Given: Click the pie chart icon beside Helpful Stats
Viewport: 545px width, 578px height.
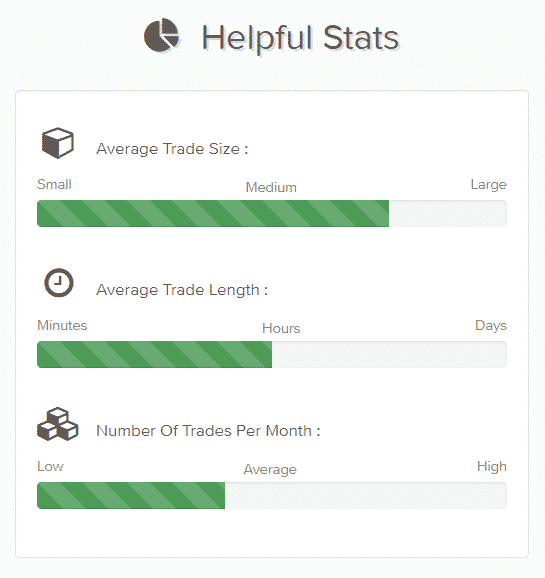Looking at the screenshot, I should click(161, 35).
